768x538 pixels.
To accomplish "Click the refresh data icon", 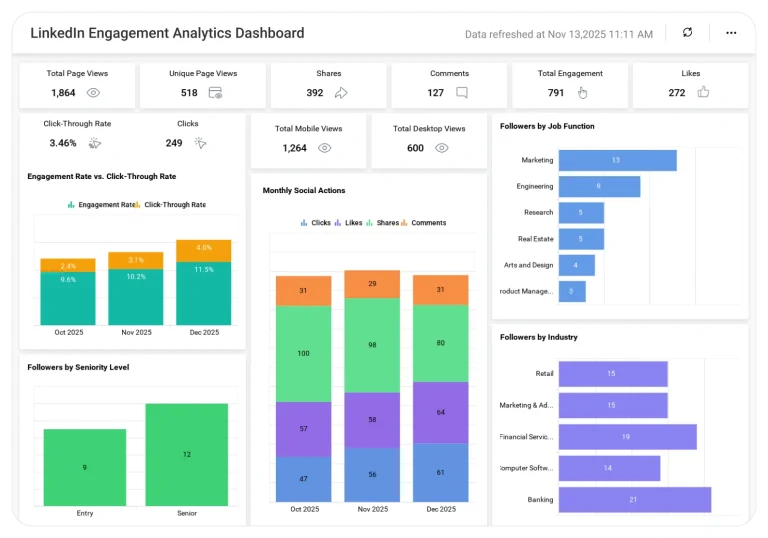I will click(687, 32).
